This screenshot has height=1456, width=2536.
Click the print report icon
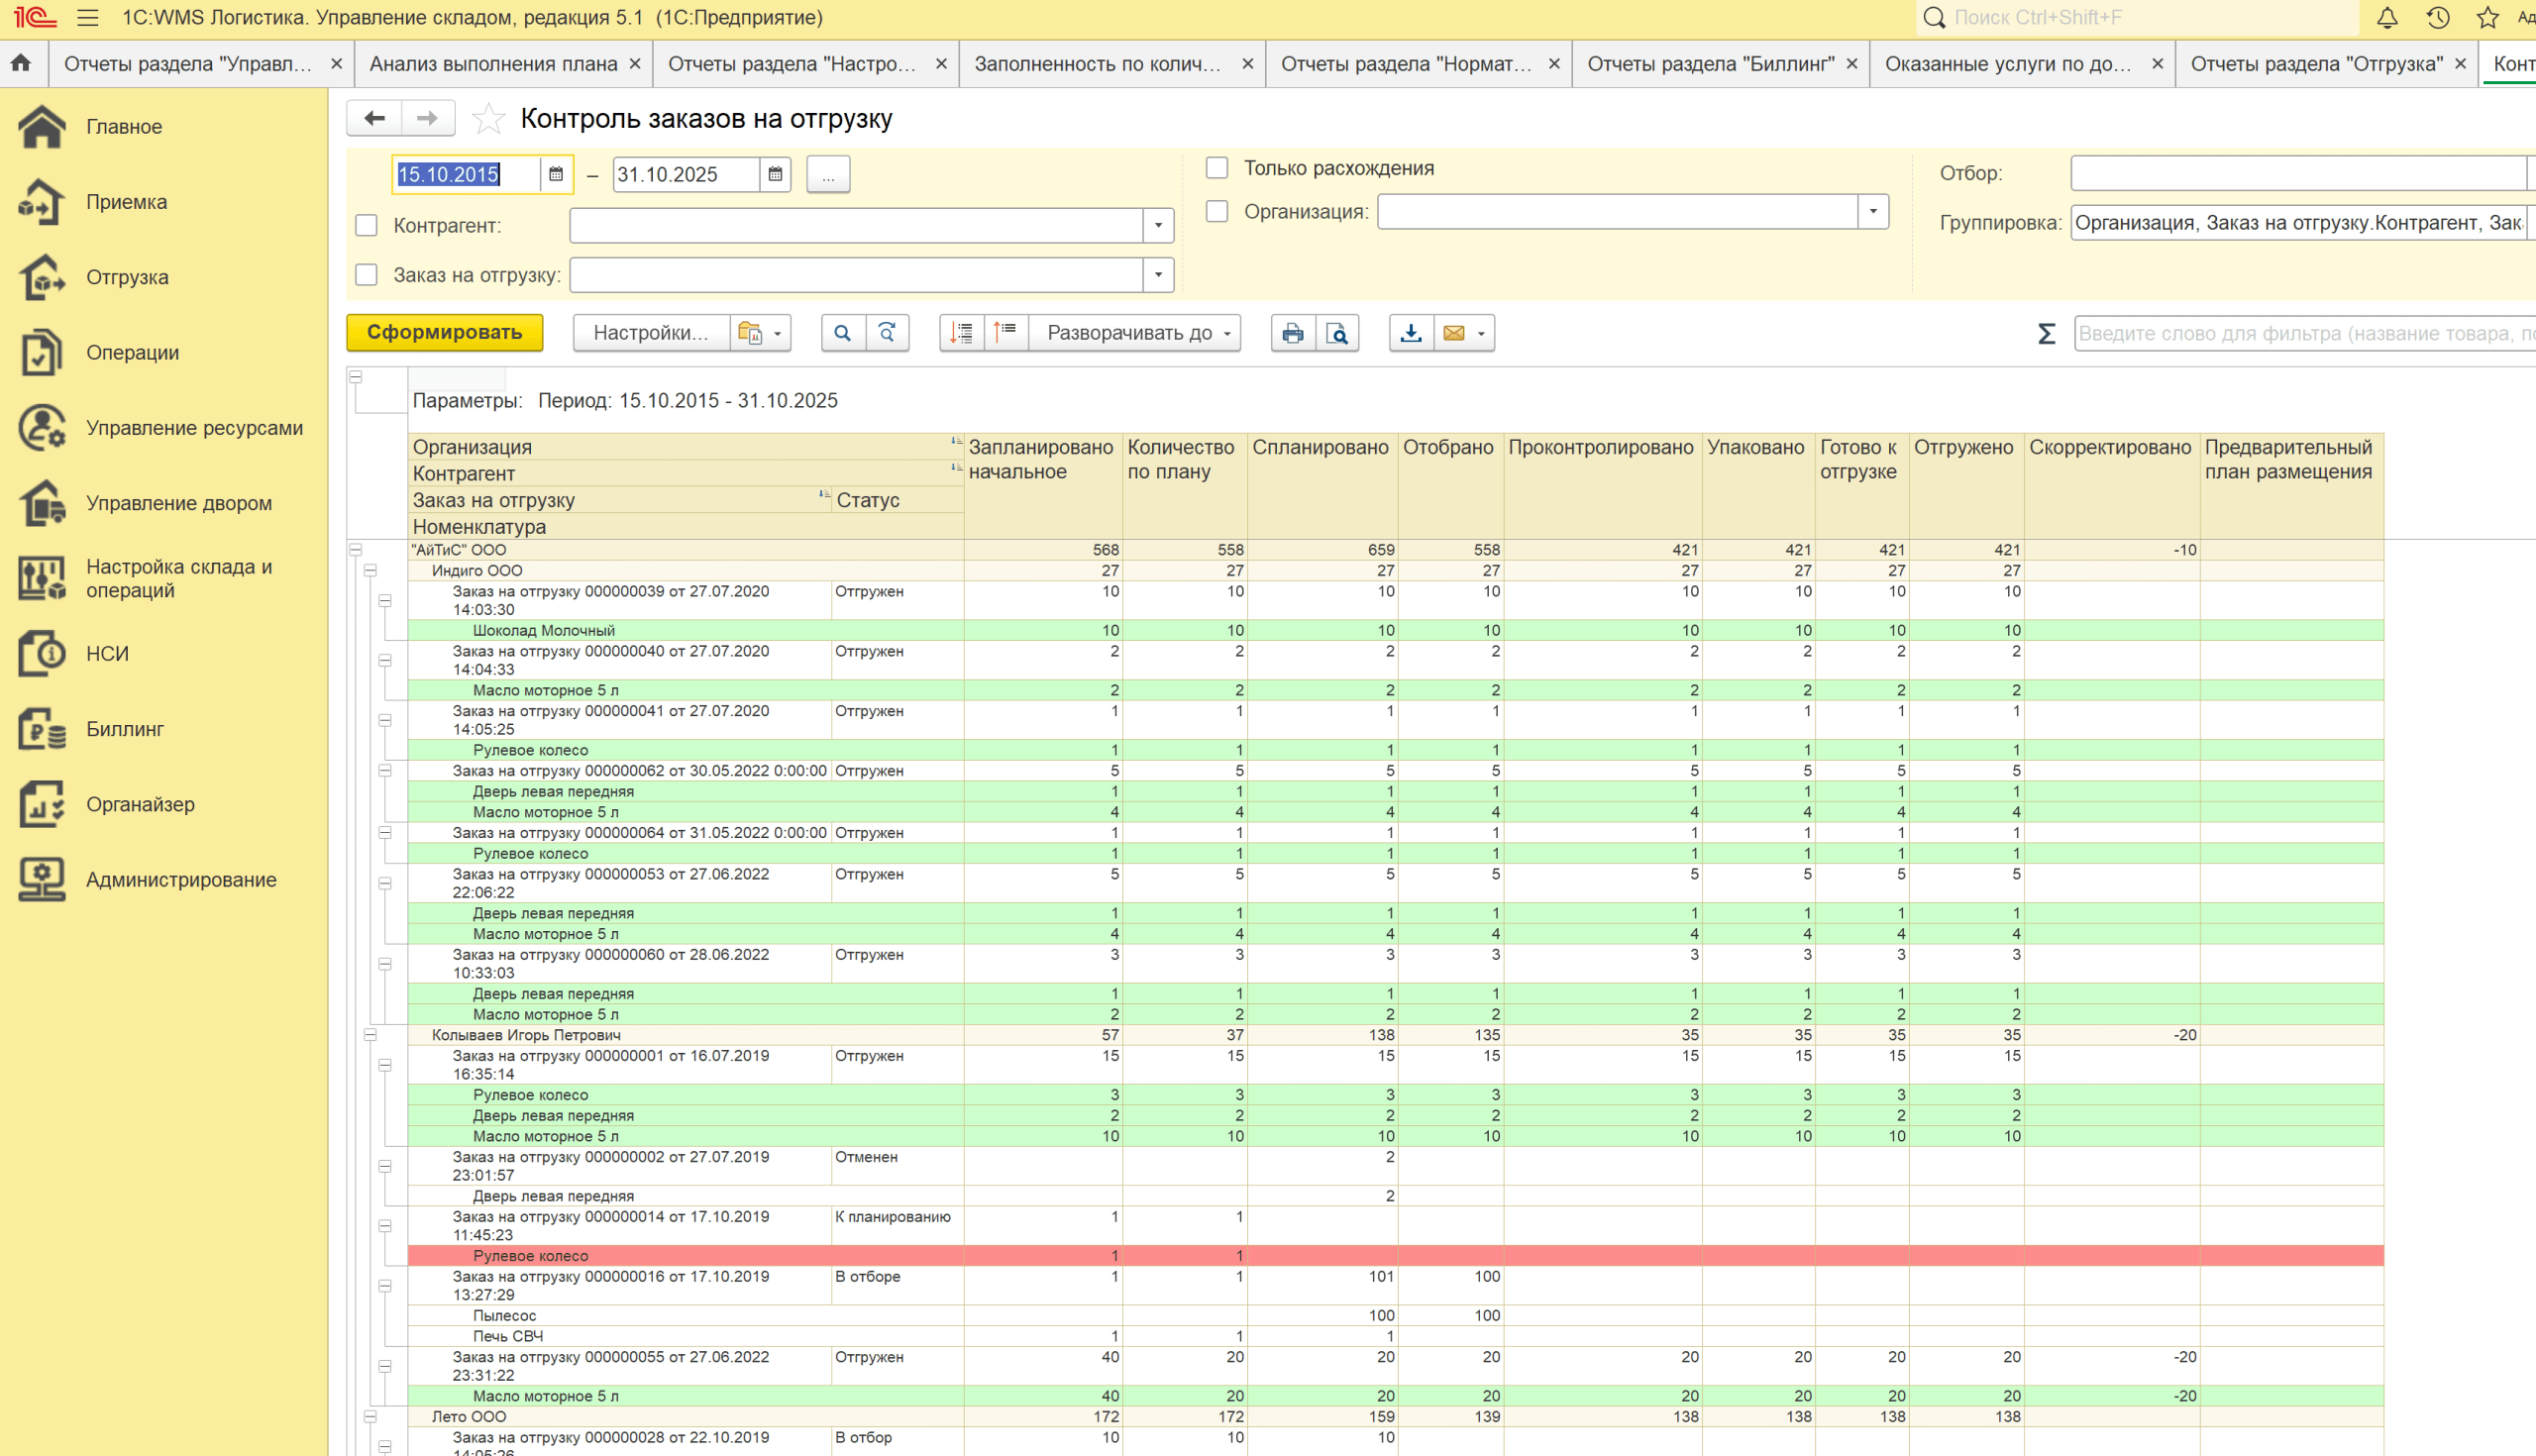[x=1292, y=333]
